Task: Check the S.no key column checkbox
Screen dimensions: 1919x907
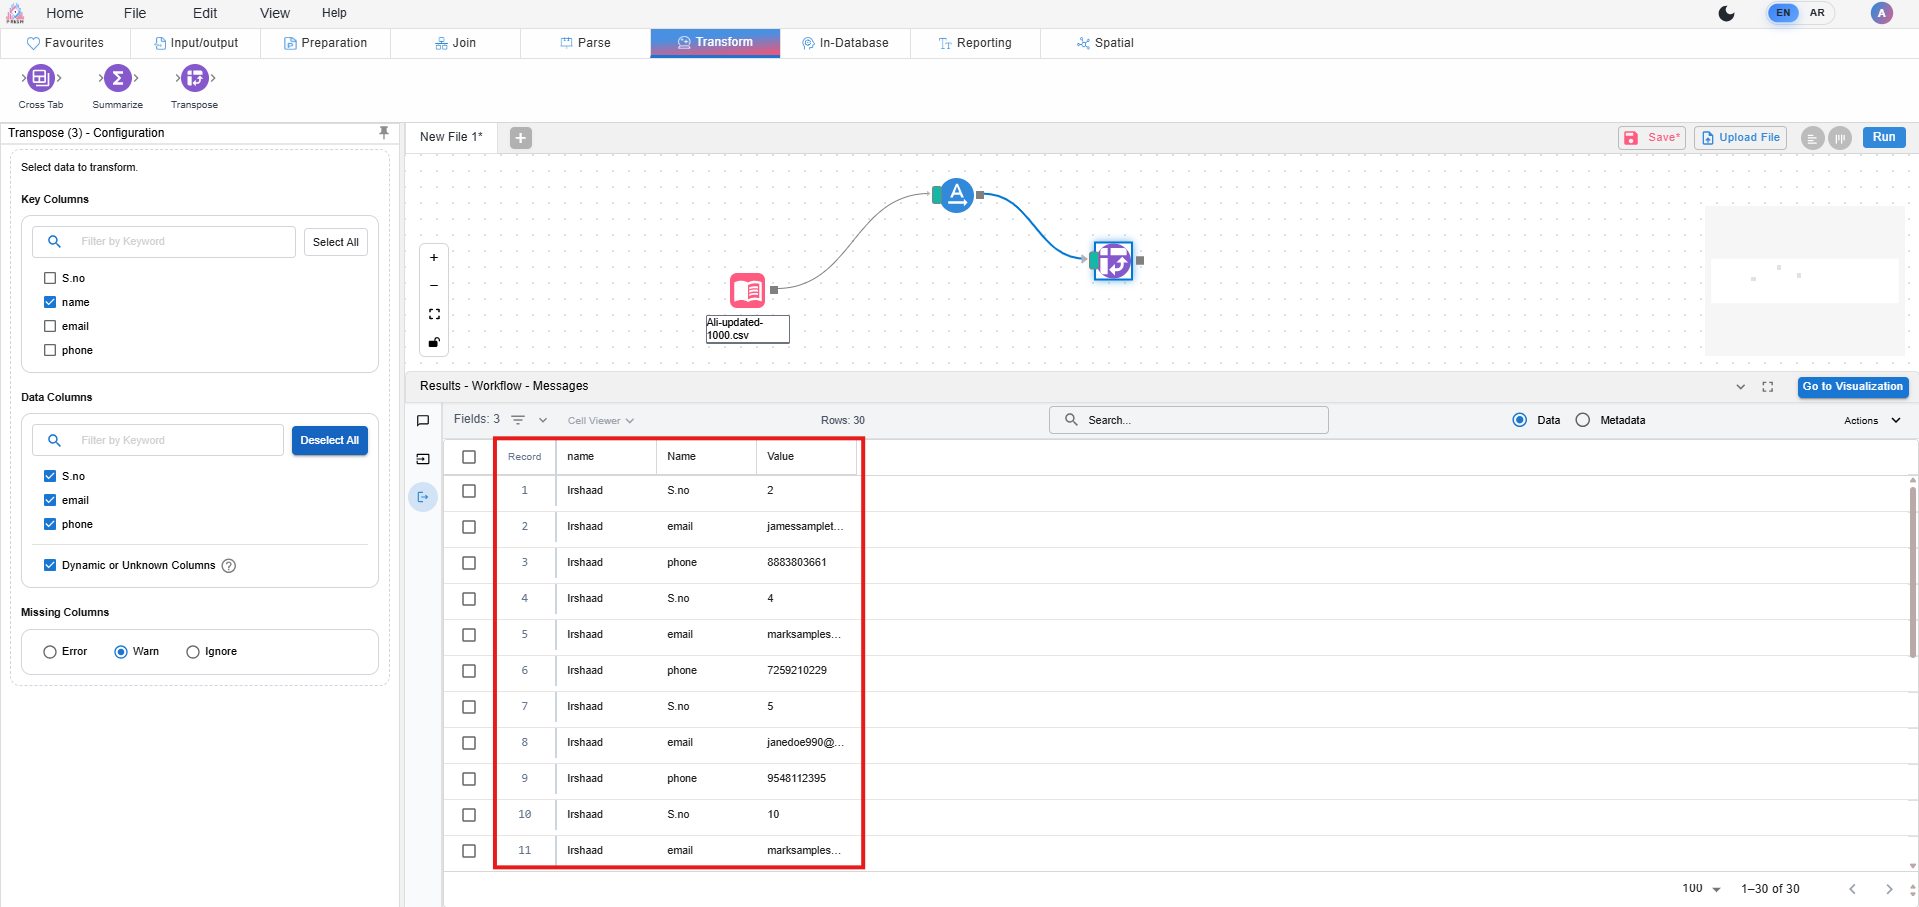Action: click(x=50, y=278)
